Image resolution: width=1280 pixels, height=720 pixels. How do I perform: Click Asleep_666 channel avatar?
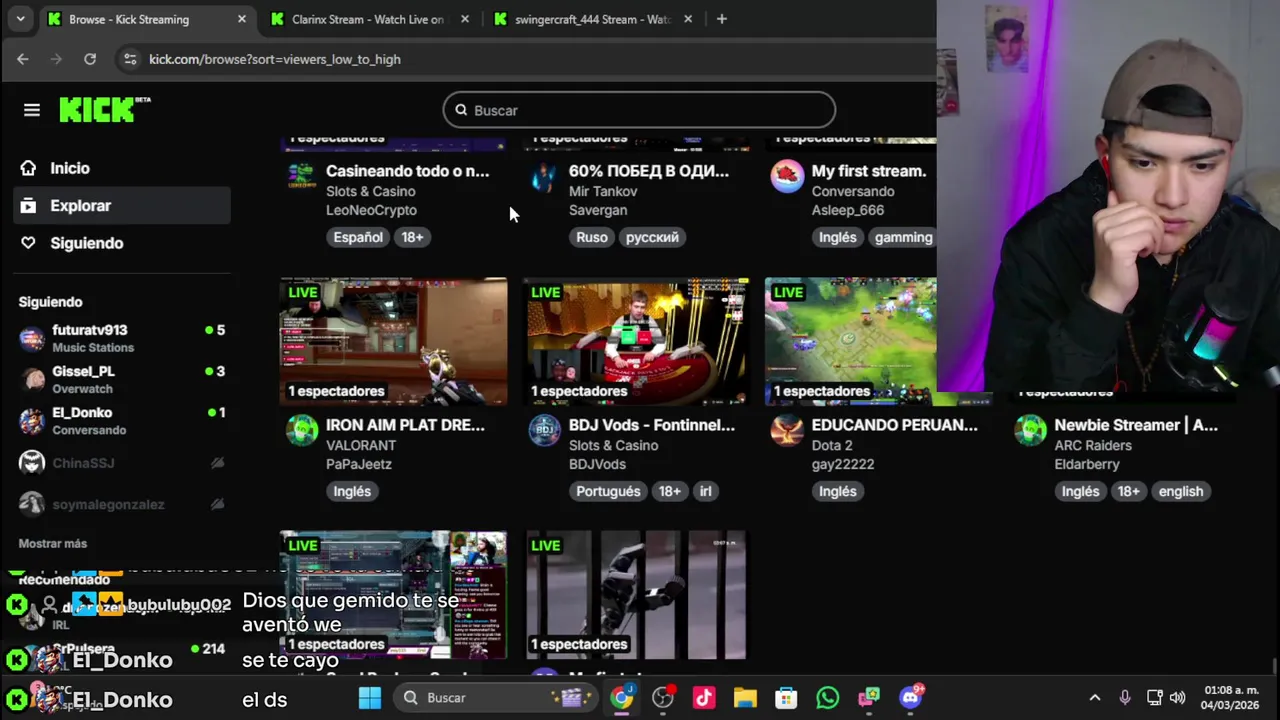point(787,176)
